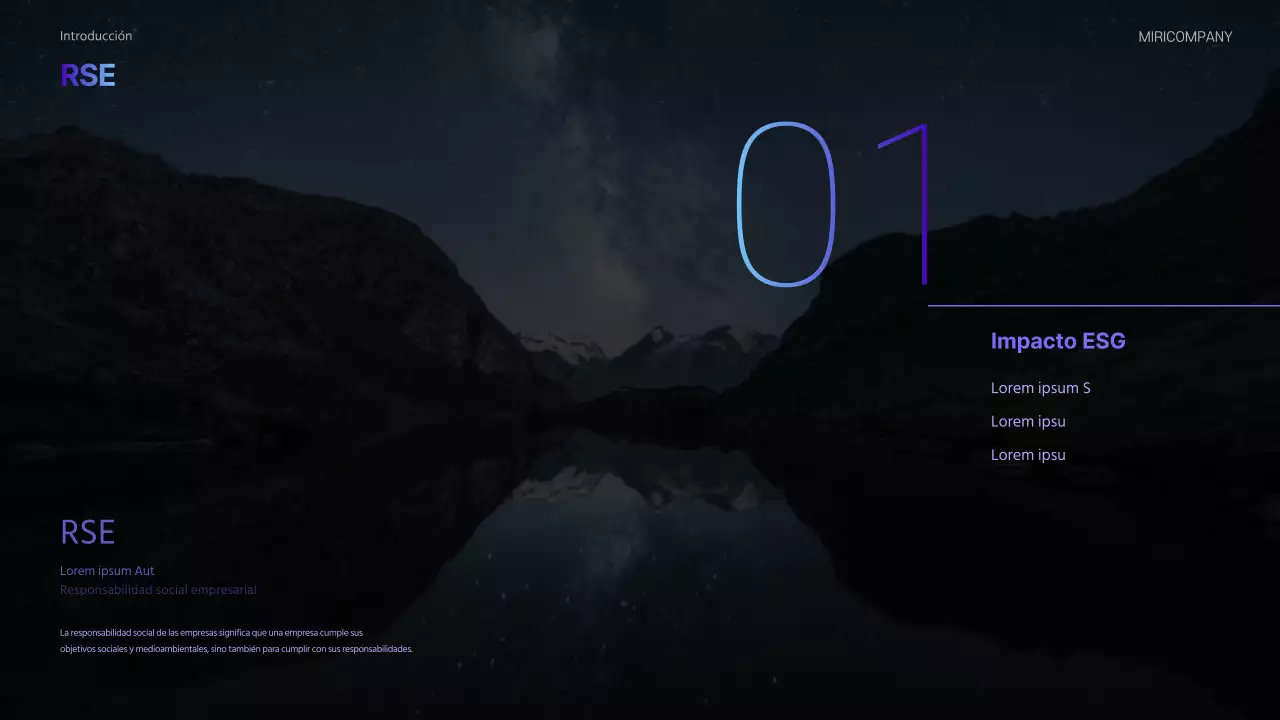The image size is (1280, 720).
Task: Select the paragraph line starting "La responsabilidad social"
Action: tap(211, 633)
